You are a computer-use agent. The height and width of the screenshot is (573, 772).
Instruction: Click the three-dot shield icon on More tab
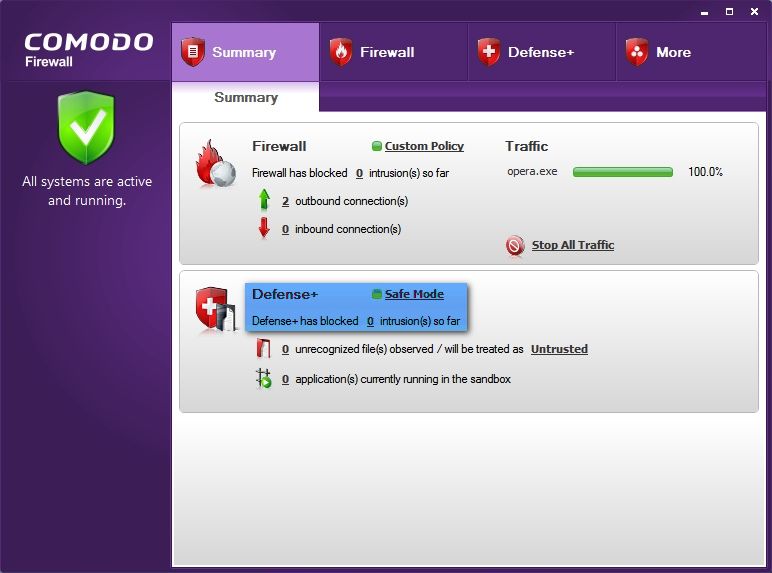(x=637, y=51)
